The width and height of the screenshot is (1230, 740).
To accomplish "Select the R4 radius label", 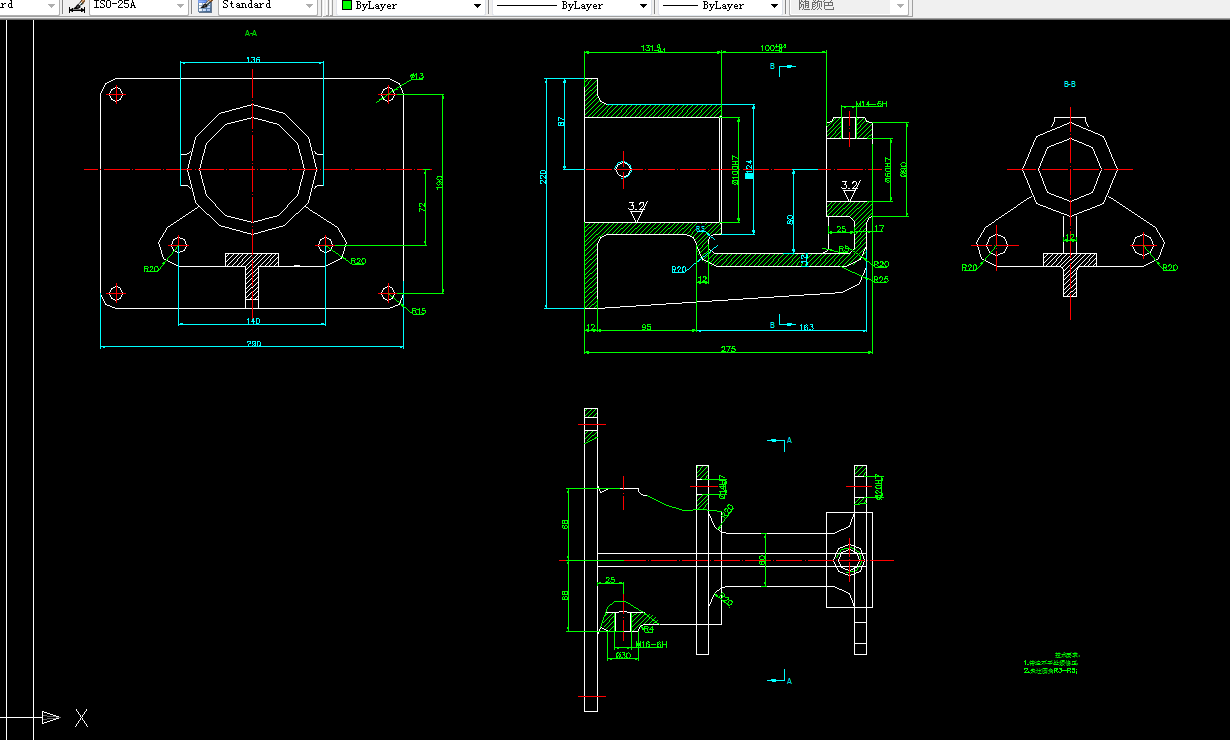I will coord(648,629).
